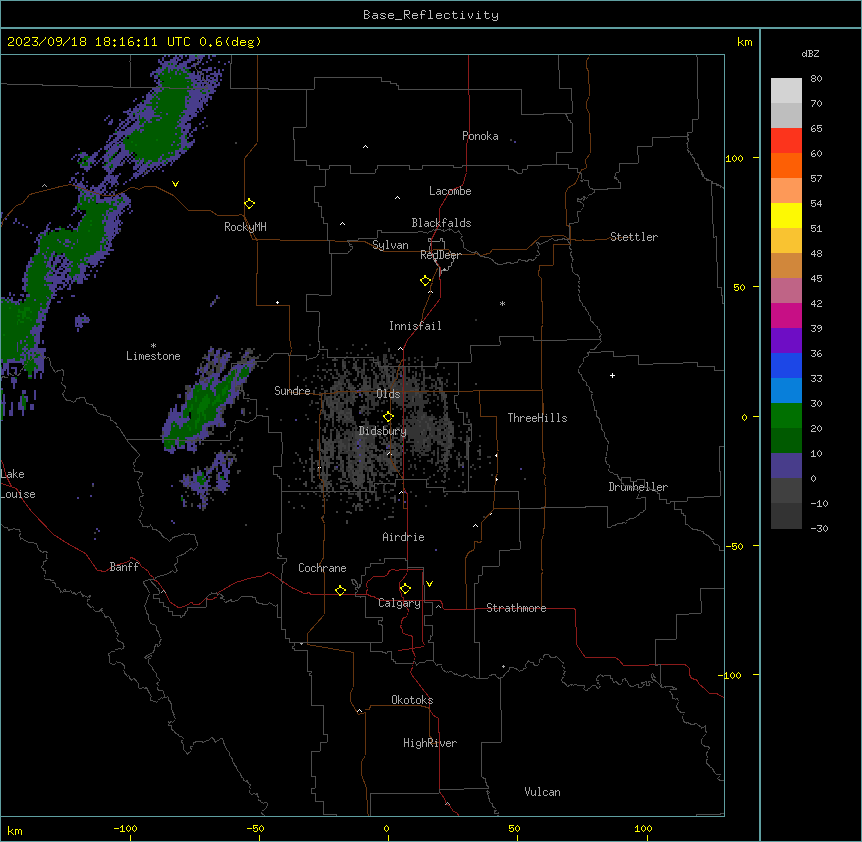Click the green echo cell west of Sundre
This screenshot has width=862, height=842.
pyautogui.click(x=209, y=401)
